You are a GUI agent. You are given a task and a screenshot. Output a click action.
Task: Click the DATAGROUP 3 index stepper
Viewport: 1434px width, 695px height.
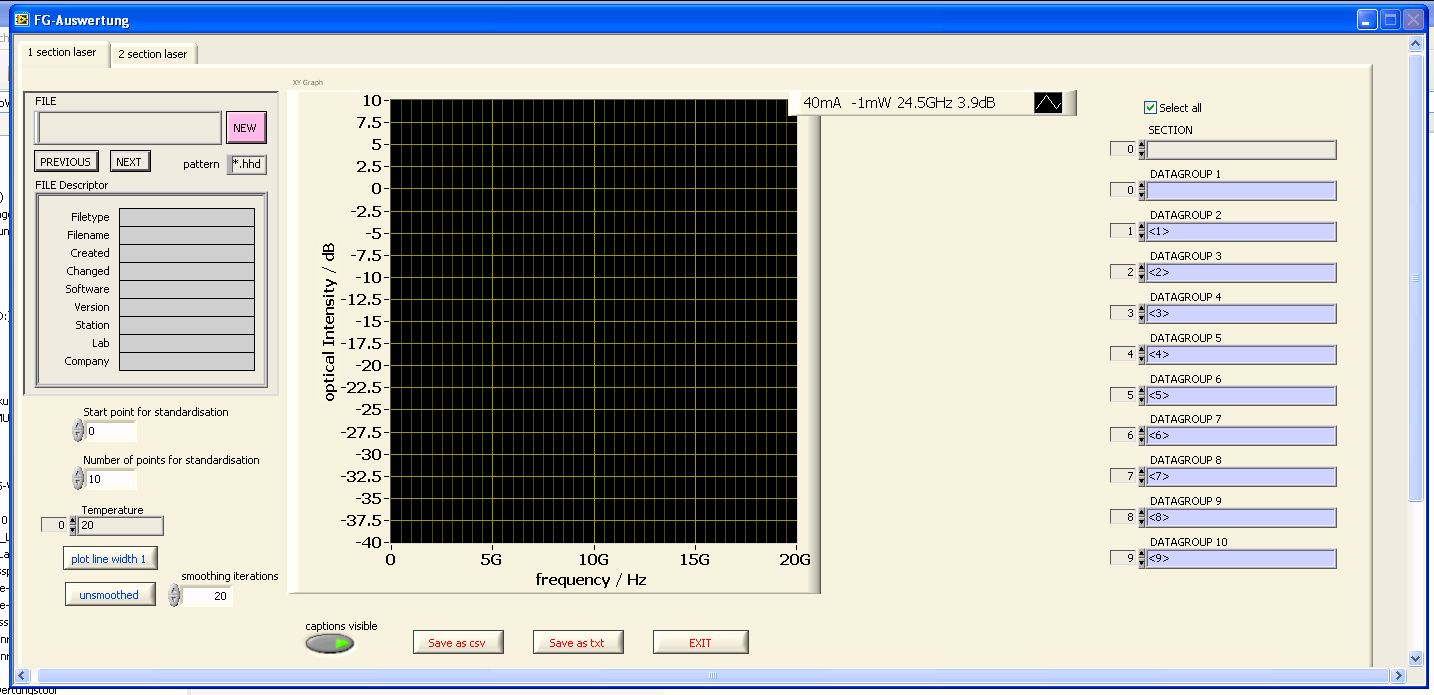(x=1142, y=272)
